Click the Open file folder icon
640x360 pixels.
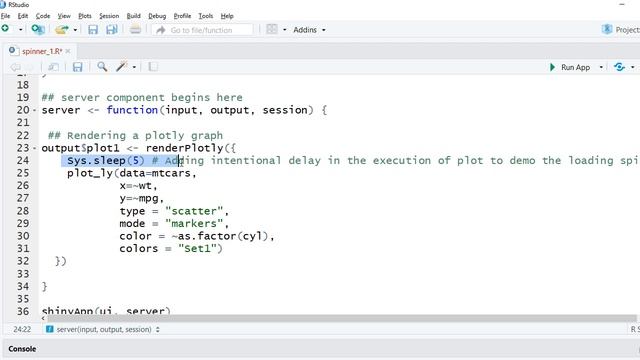pos(62,30)
